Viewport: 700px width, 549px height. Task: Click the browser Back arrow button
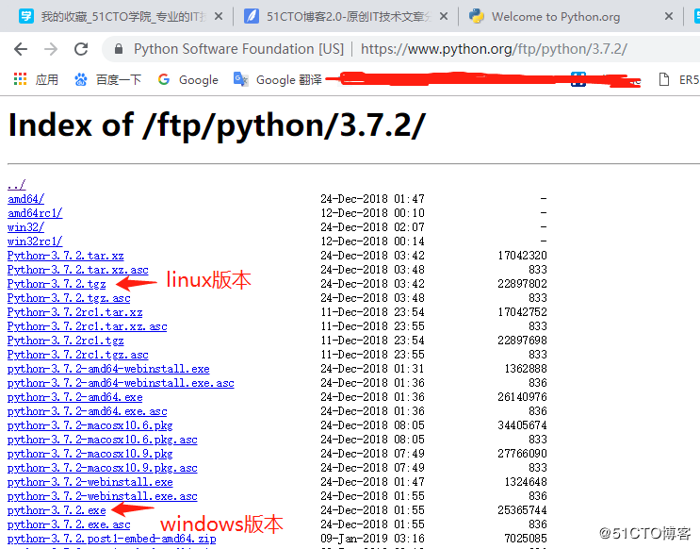click(21, 49)
